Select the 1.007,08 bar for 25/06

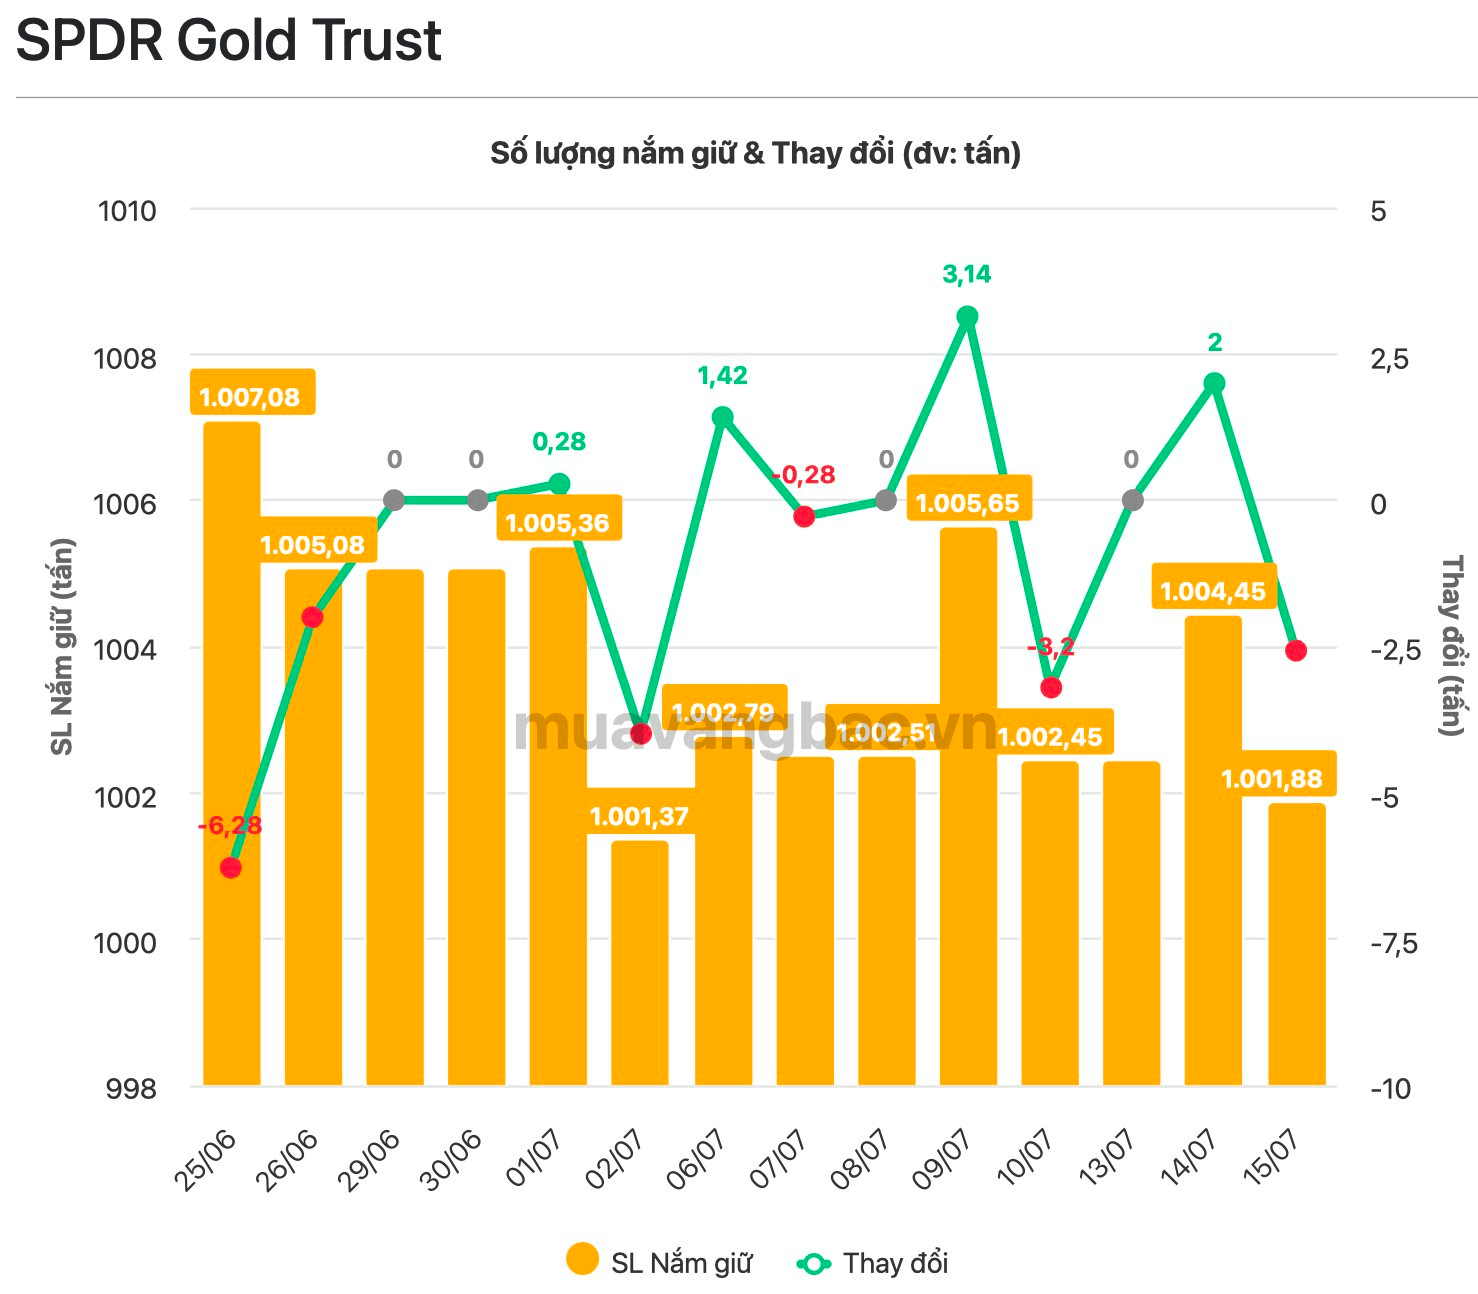pyautogui.click(x=232, y=754)
